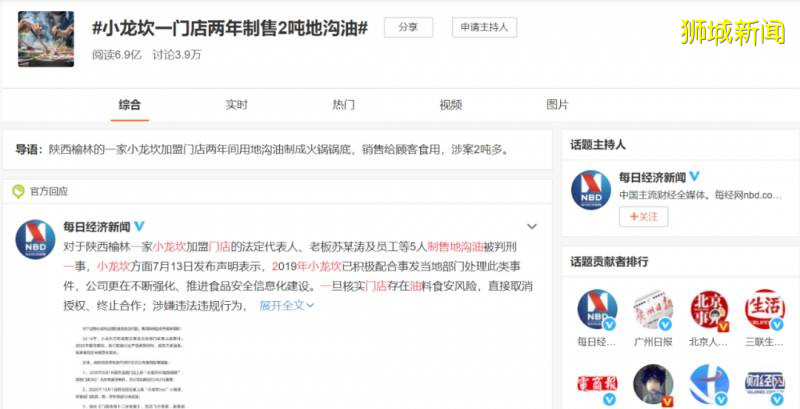The image size is (800, 409).
Task: Open dark portrait contributor avatar in second row
Action: pyautogui.click(x=653, y=385)
